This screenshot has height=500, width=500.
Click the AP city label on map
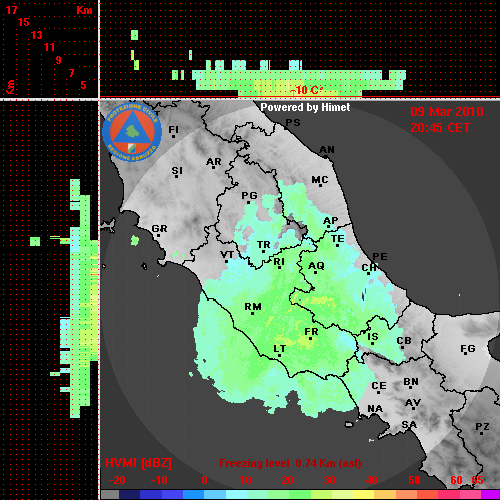(330, 221)
